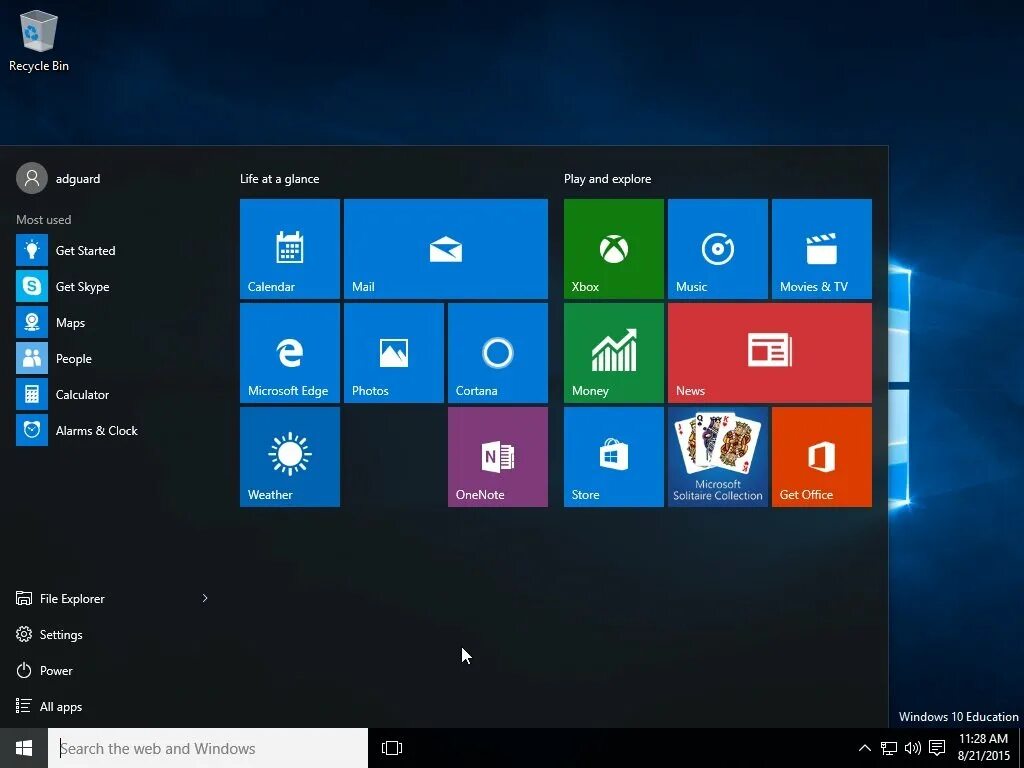Open network status tray icon
Screen dimensions: 1024x768
pyautogui.click(x=889, y=748)
